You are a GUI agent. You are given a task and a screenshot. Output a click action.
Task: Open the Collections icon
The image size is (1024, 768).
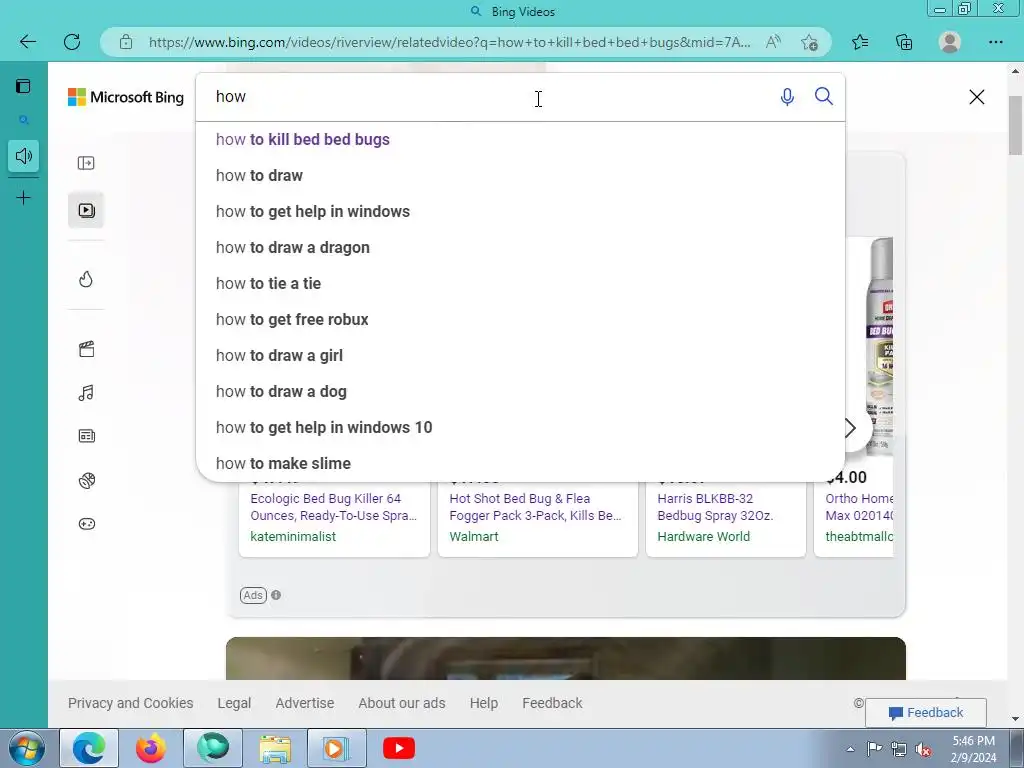[x=904, y=42]
